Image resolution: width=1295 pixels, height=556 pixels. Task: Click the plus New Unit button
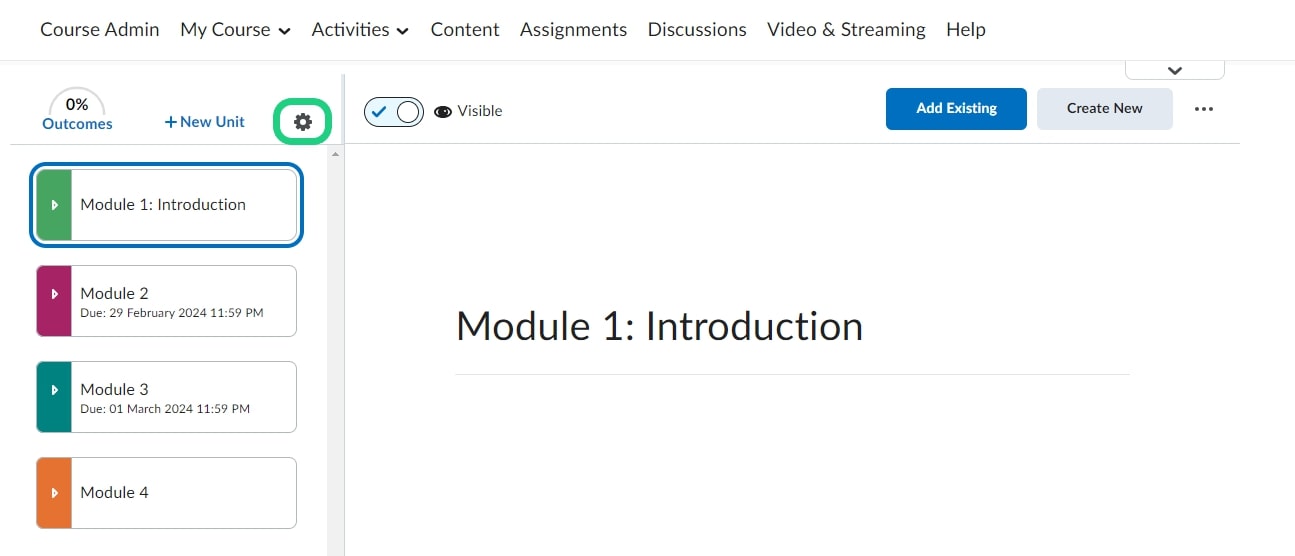click(205, 122)
